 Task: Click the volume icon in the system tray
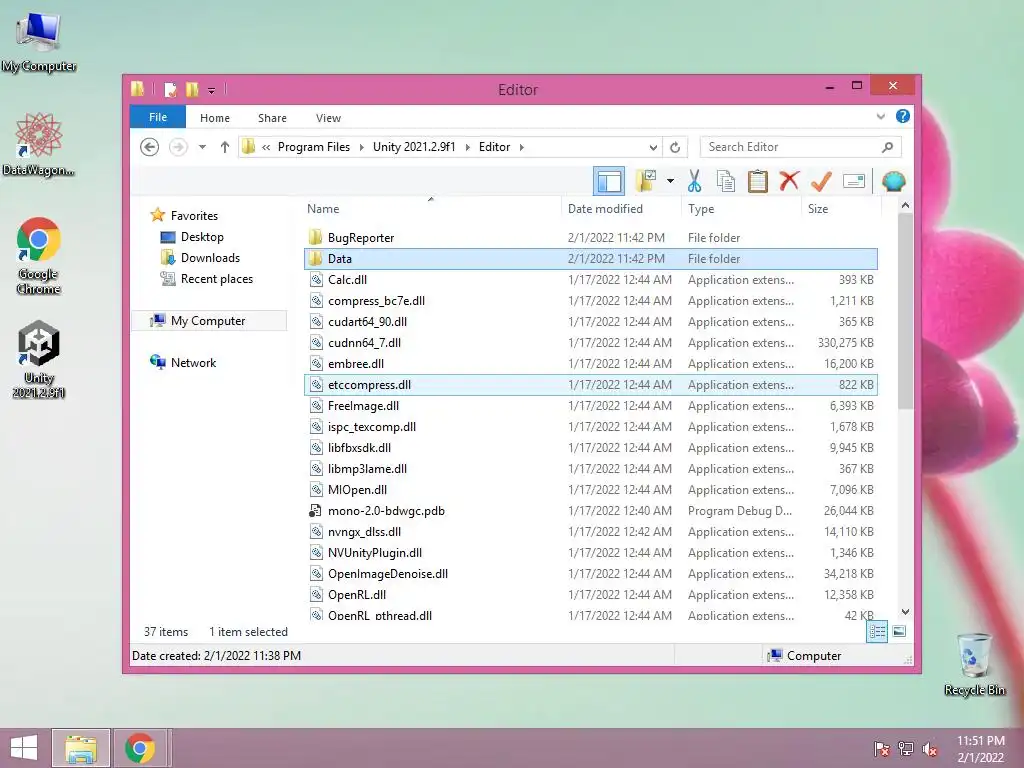[x=929, y=748]
